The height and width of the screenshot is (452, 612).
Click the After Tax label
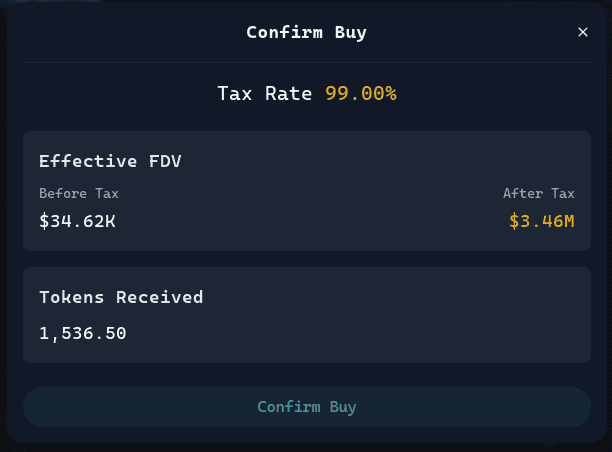[x=538, y=193]
